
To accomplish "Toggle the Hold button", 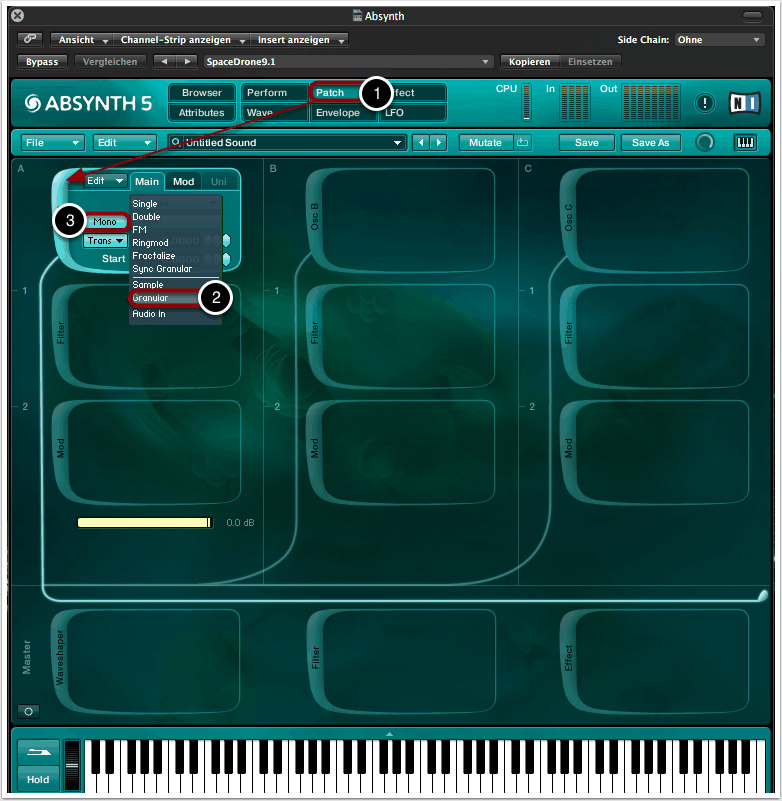I will pos(37,780).
